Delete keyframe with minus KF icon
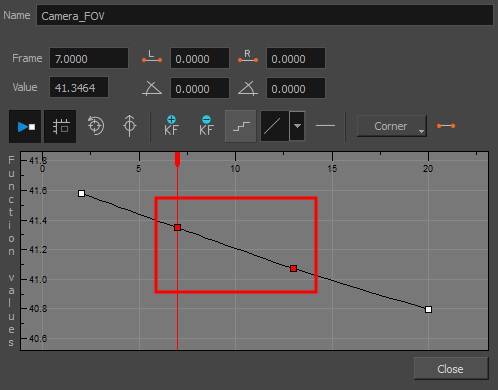This screenshot has height=390, width=498. (x=206, y=126)
